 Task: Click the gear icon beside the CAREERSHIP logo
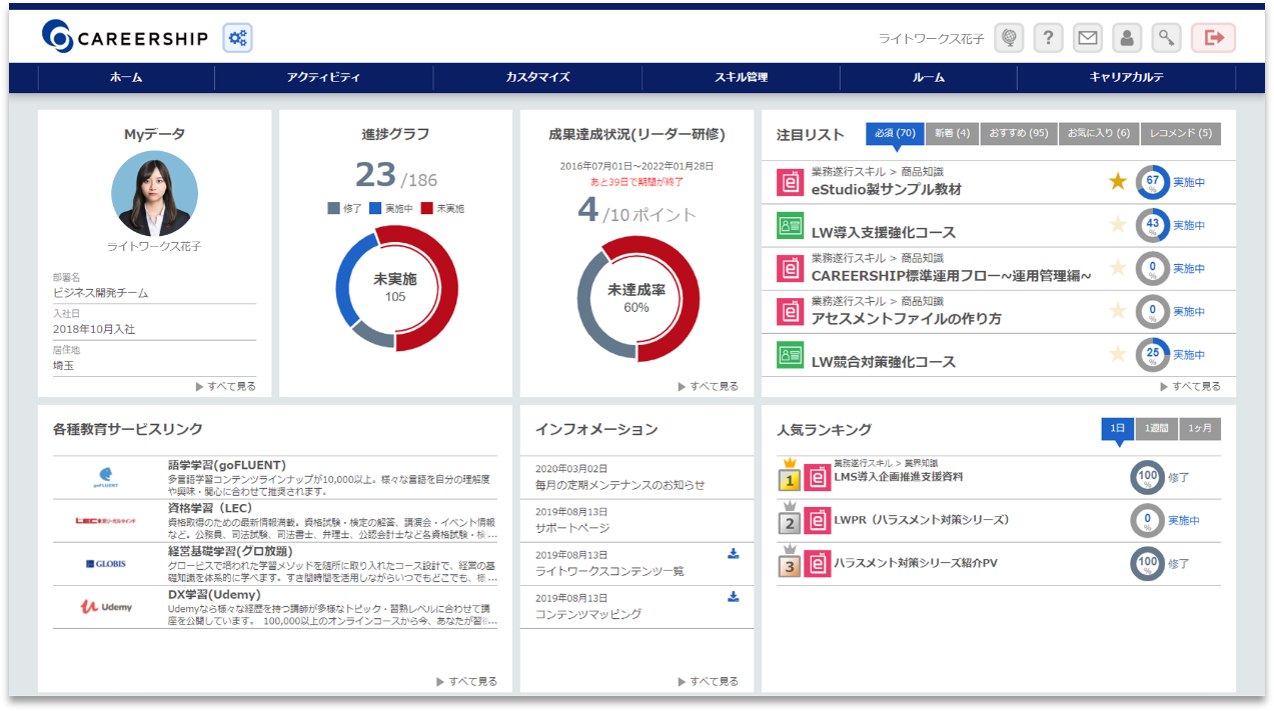point(237,37)
